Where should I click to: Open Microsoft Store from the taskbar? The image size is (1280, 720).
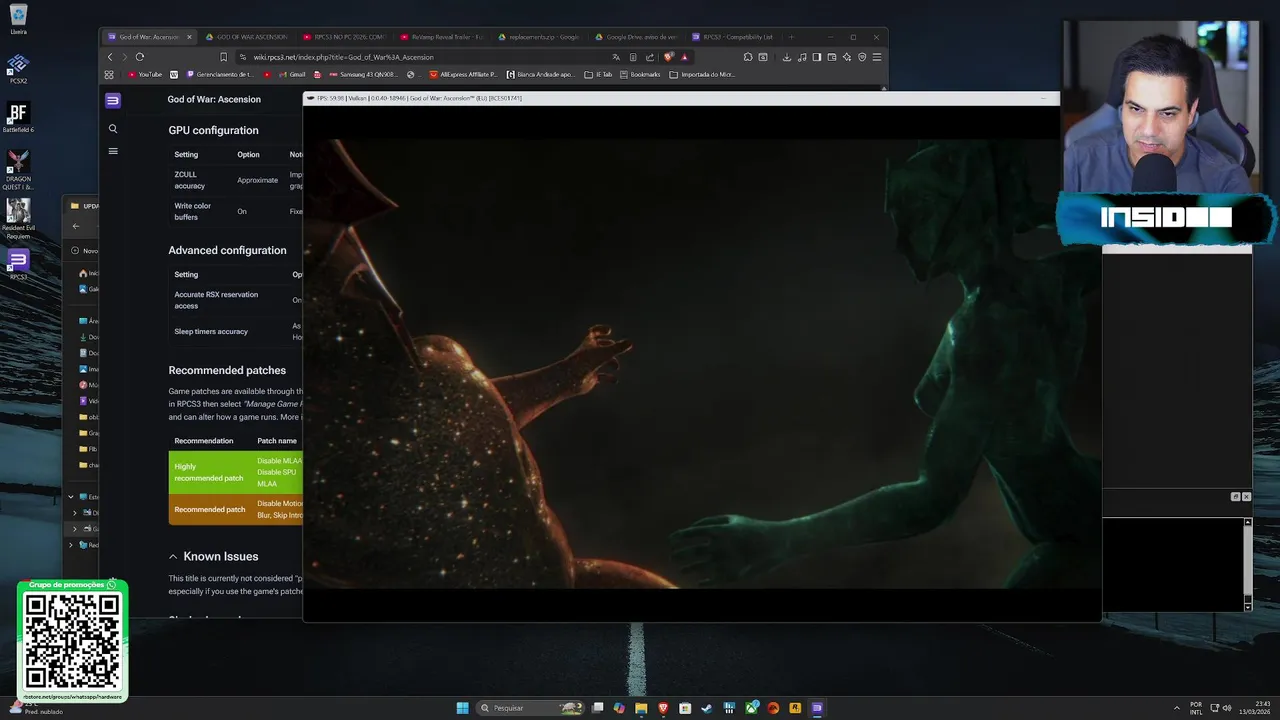[x=685, y=708]
